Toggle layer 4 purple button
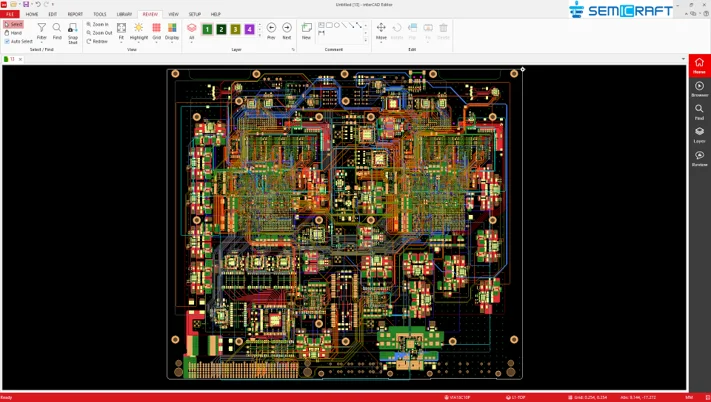 click(249, 30)
